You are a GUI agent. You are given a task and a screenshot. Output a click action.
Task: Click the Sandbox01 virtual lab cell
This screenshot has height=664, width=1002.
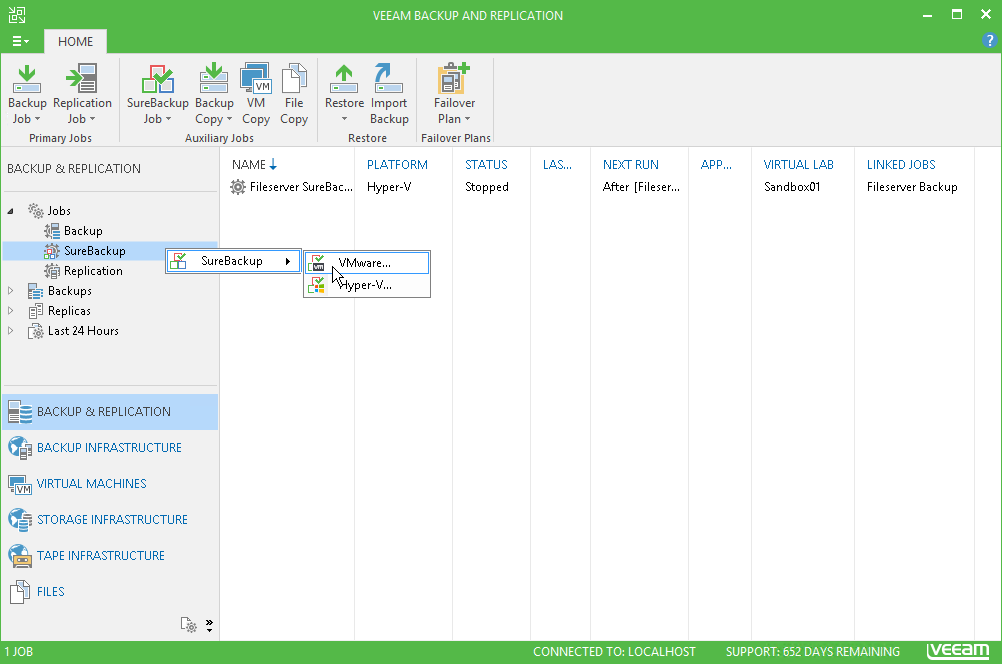(x=792, y=187)
